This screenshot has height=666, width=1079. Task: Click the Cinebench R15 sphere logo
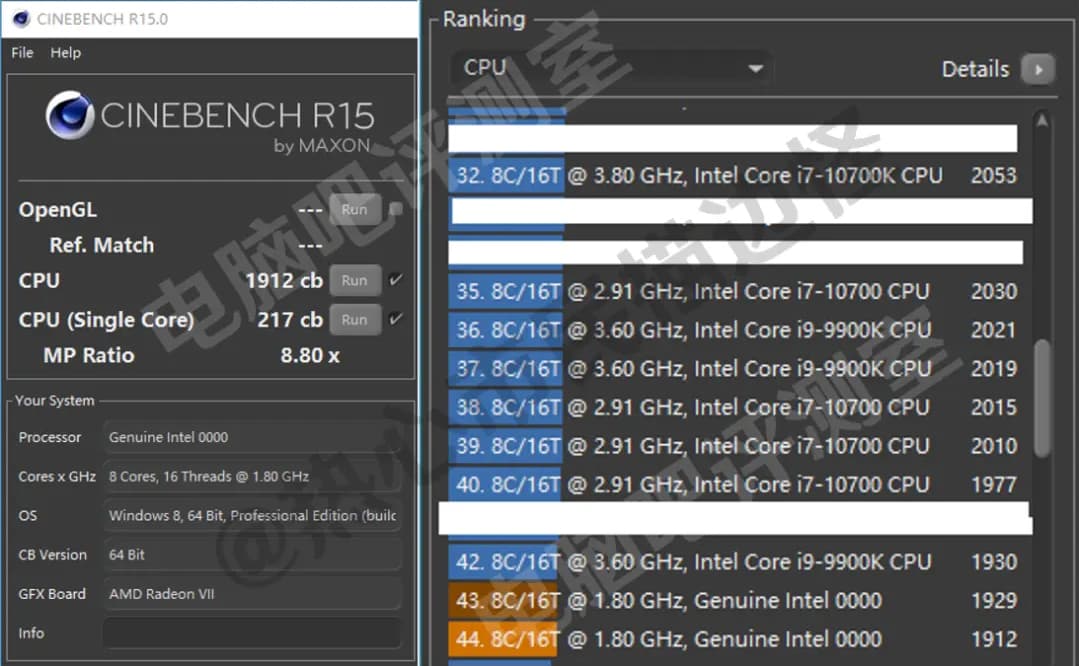70,115
